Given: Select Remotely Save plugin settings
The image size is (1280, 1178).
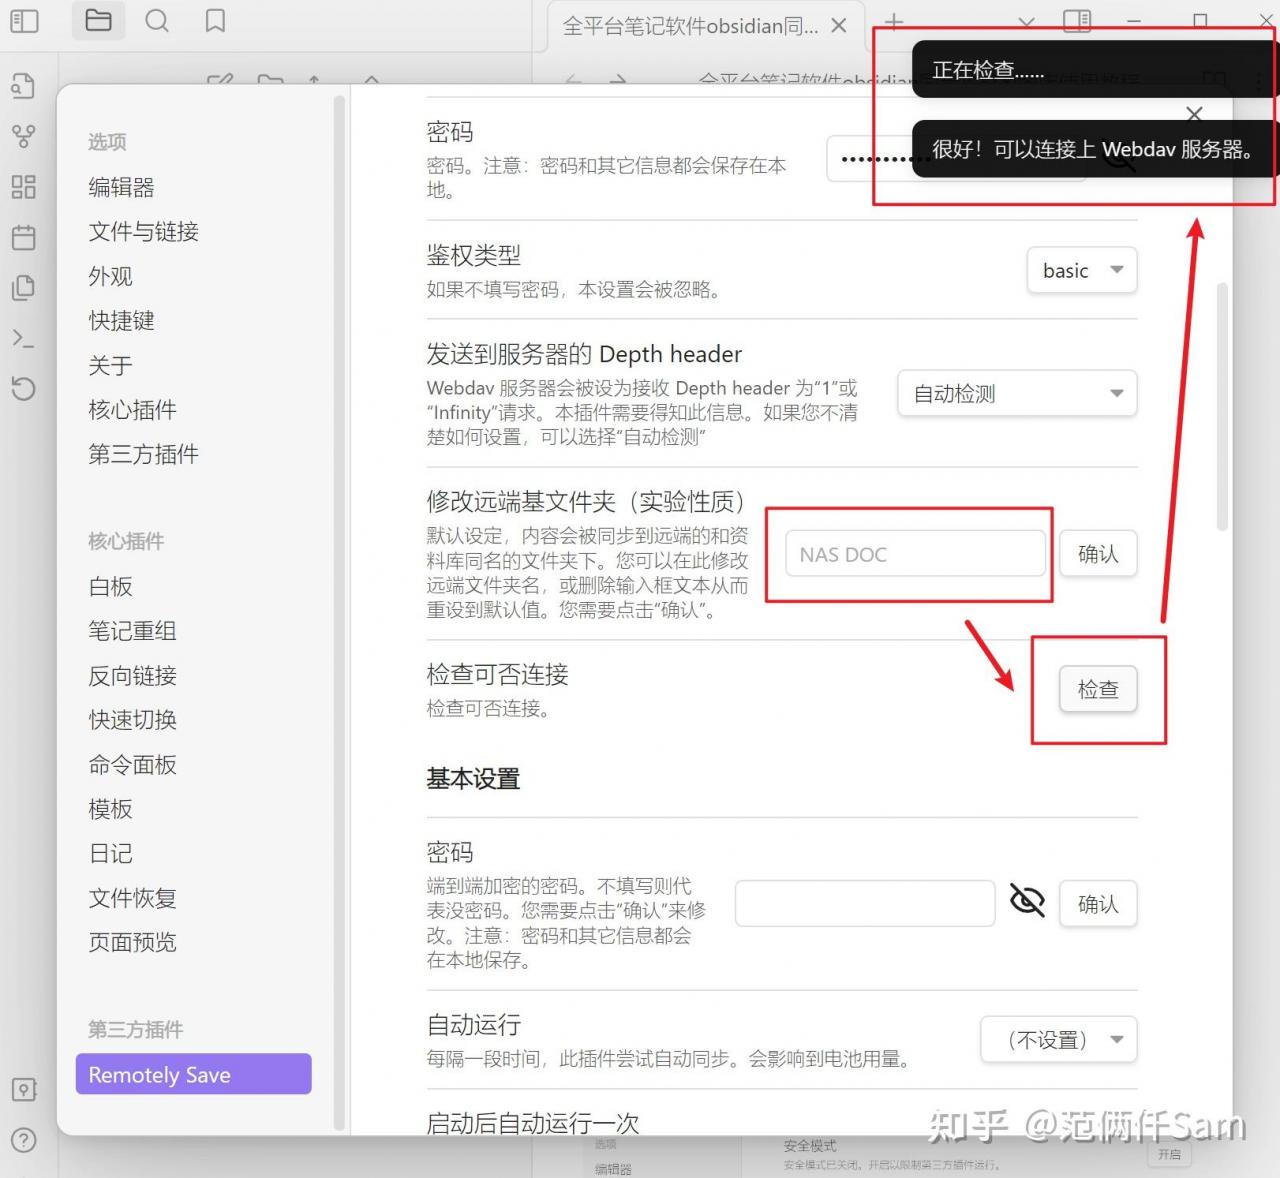Looking at the screenshot, I should (194, 1074).
